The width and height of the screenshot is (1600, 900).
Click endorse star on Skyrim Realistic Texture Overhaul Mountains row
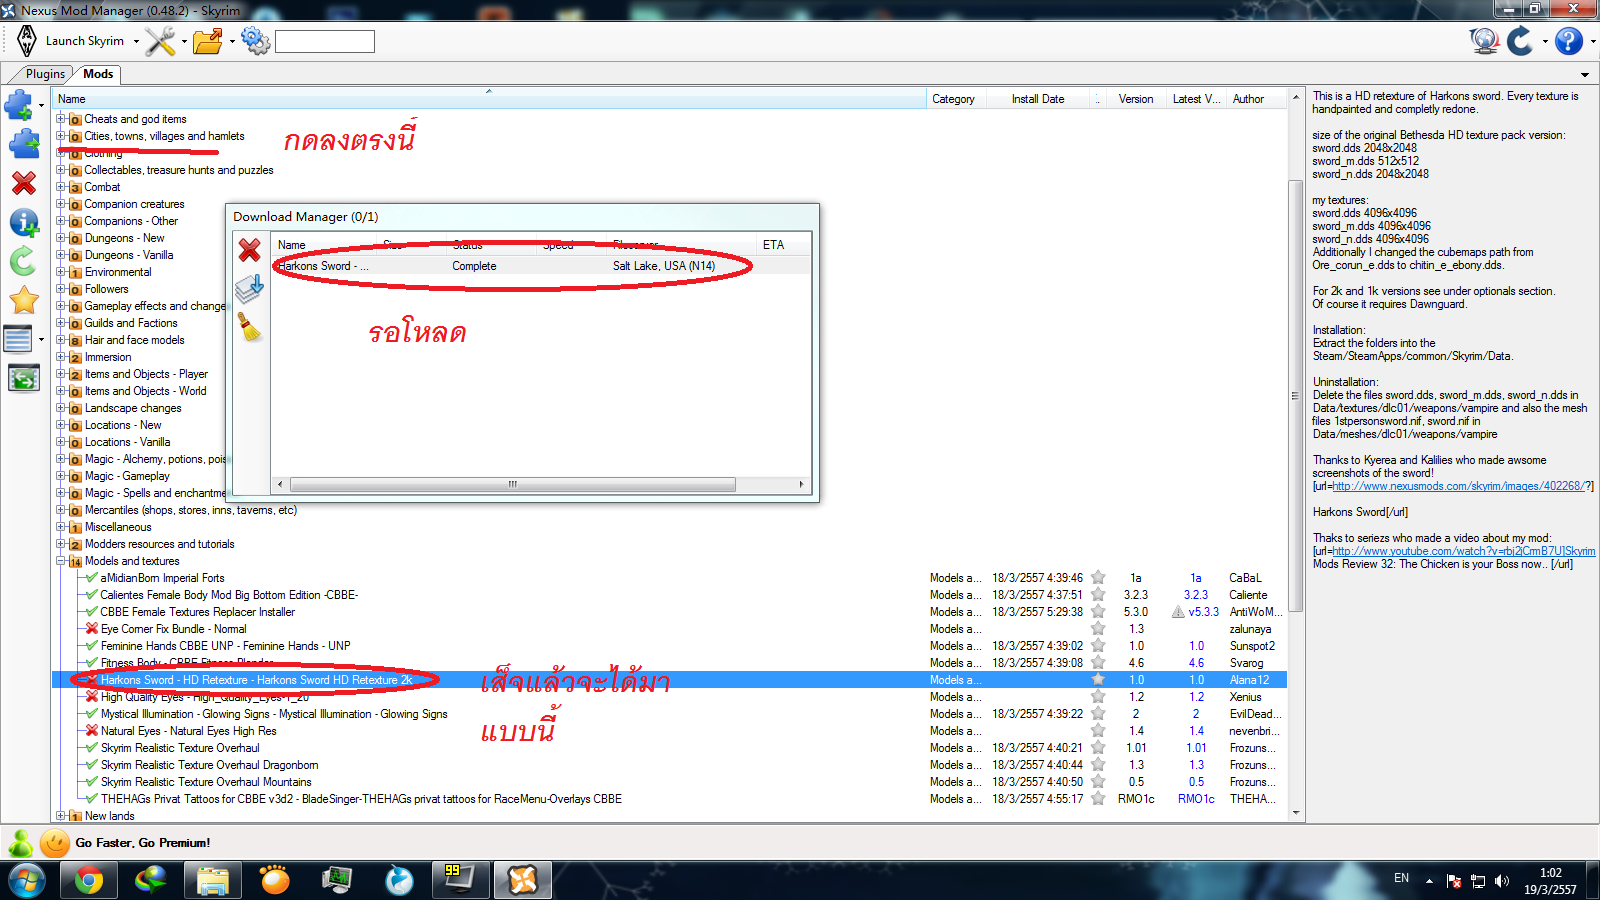pyautogui.click(x=1098, y=782)
